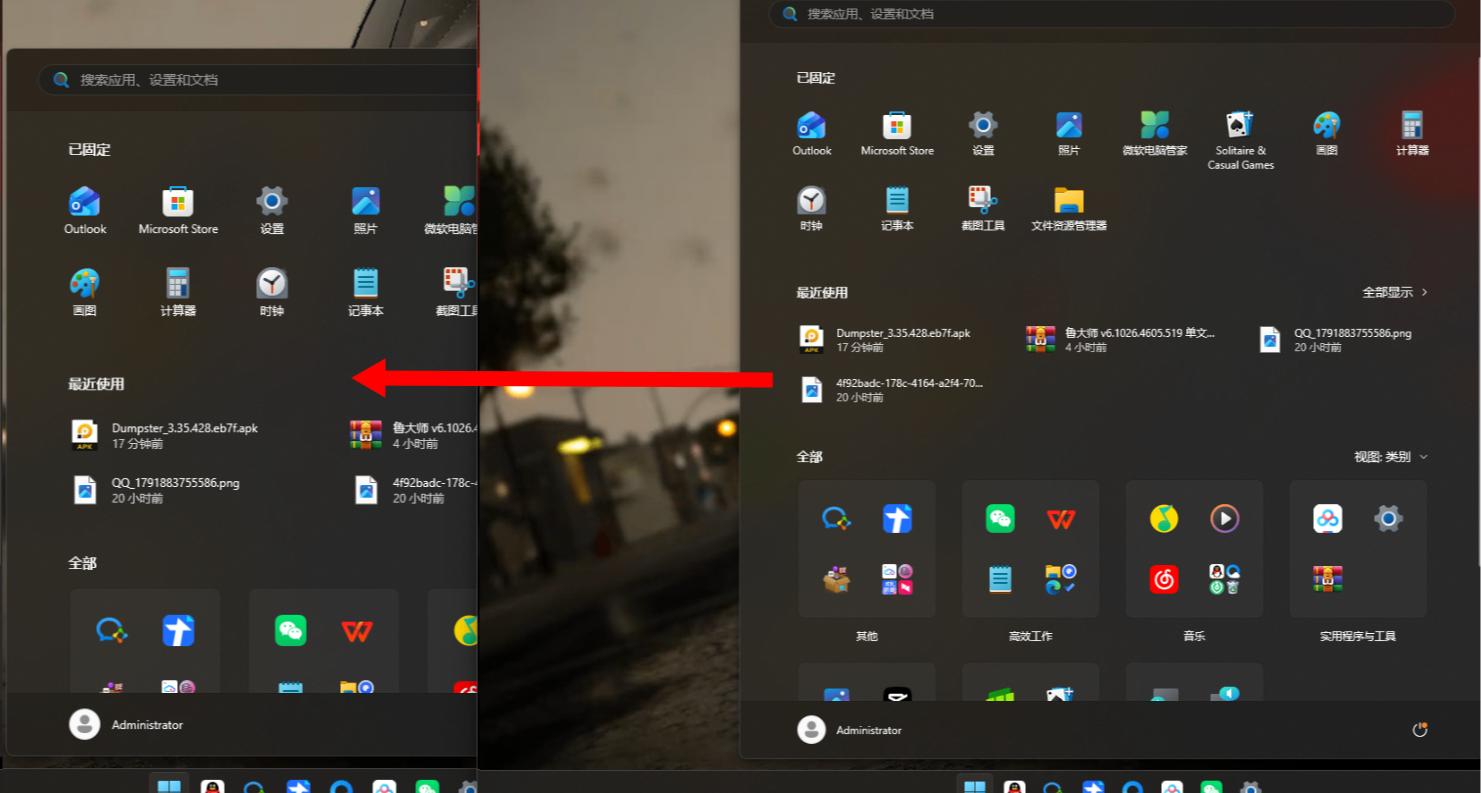Viewport: 1481px width, 793px height.
Task: Open 记事本 in the right Start menu
Action: click(897, 209)
